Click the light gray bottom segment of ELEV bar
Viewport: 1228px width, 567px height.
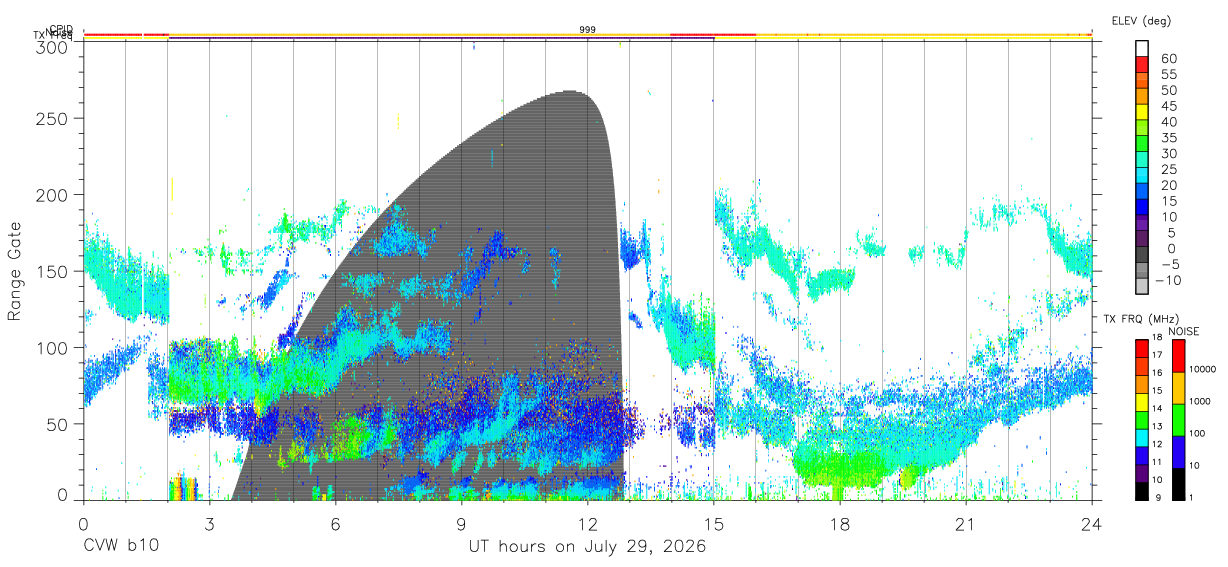point(1142,287)
